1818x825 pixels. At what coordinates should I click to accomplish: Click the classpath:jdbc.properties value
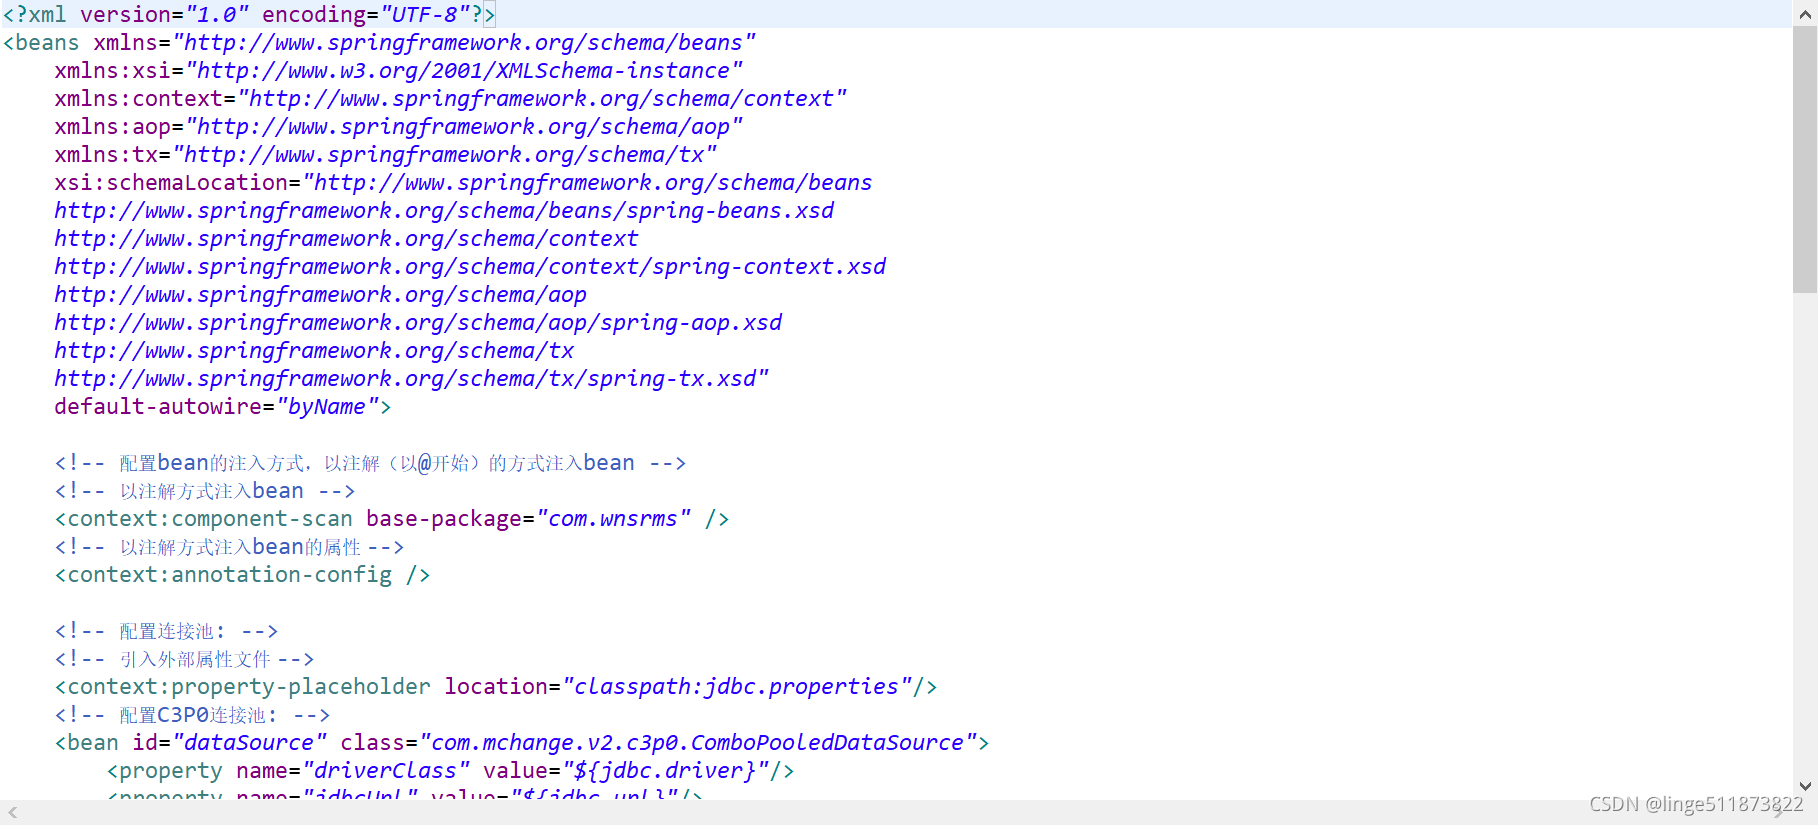point(737,687)
